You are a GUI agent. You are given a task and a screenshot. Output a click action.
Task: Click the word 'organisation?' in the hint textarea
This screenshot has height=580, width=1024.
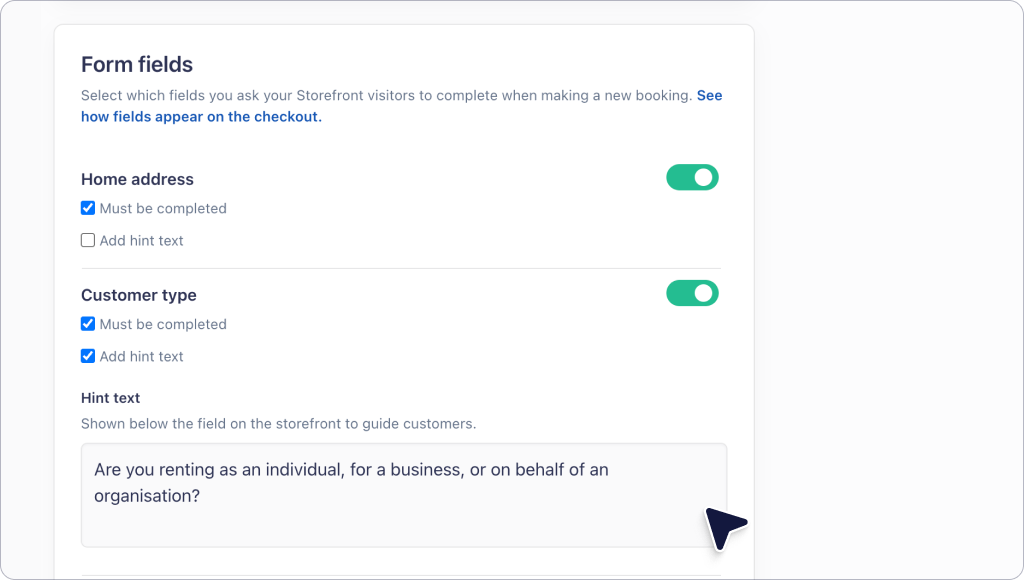pos(147,496)
